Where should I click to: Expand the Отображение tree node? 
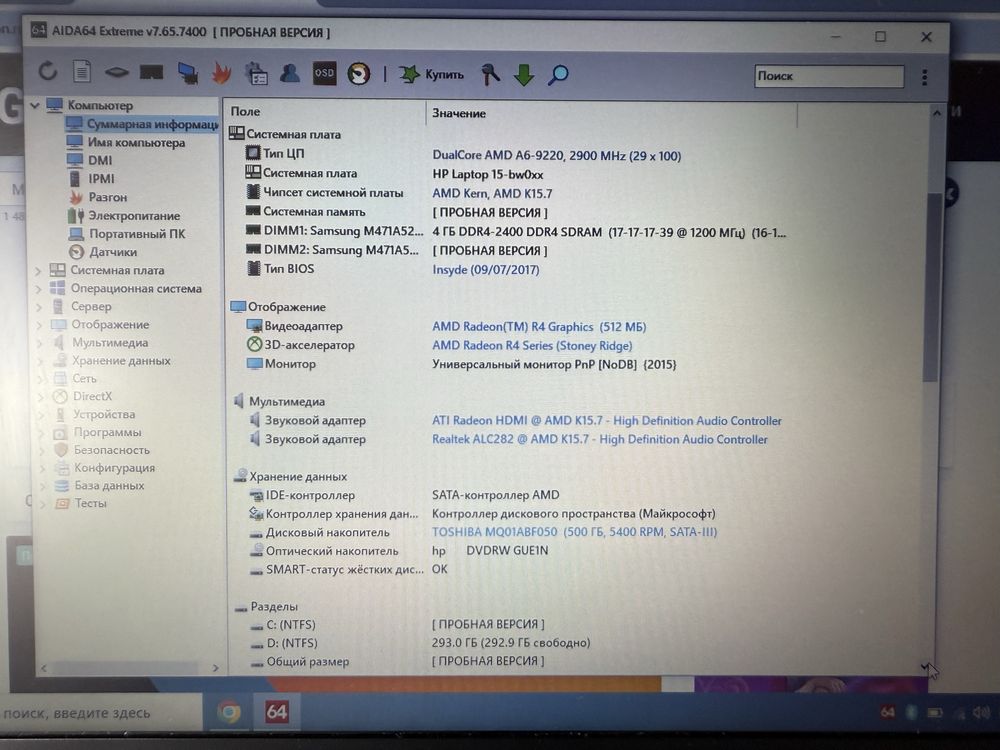40,325
